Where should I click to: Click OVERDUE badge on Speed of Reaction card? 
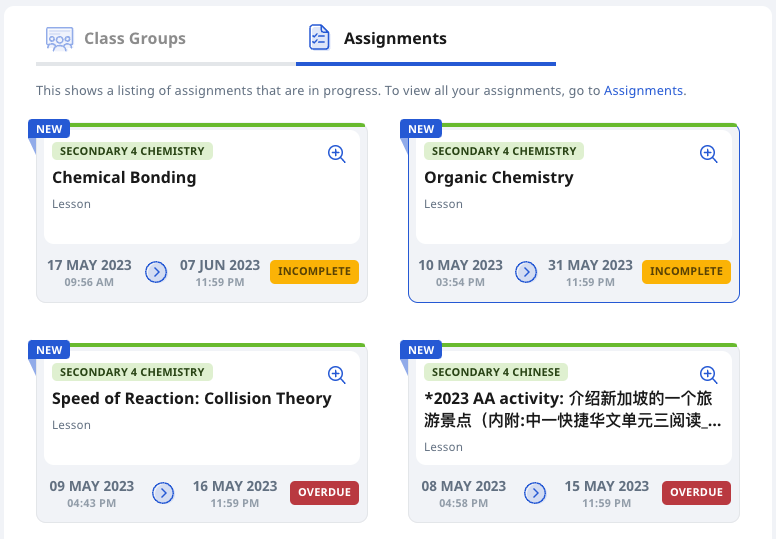click(x=324, y=492)
